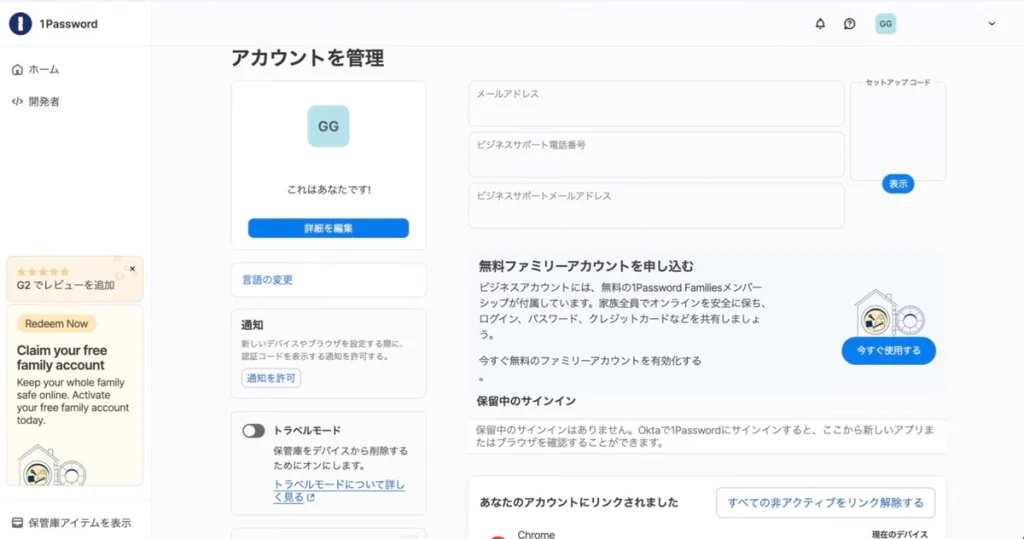Click the five-star G2 rating
The image size is (1024, 539).
coord(43,271)
